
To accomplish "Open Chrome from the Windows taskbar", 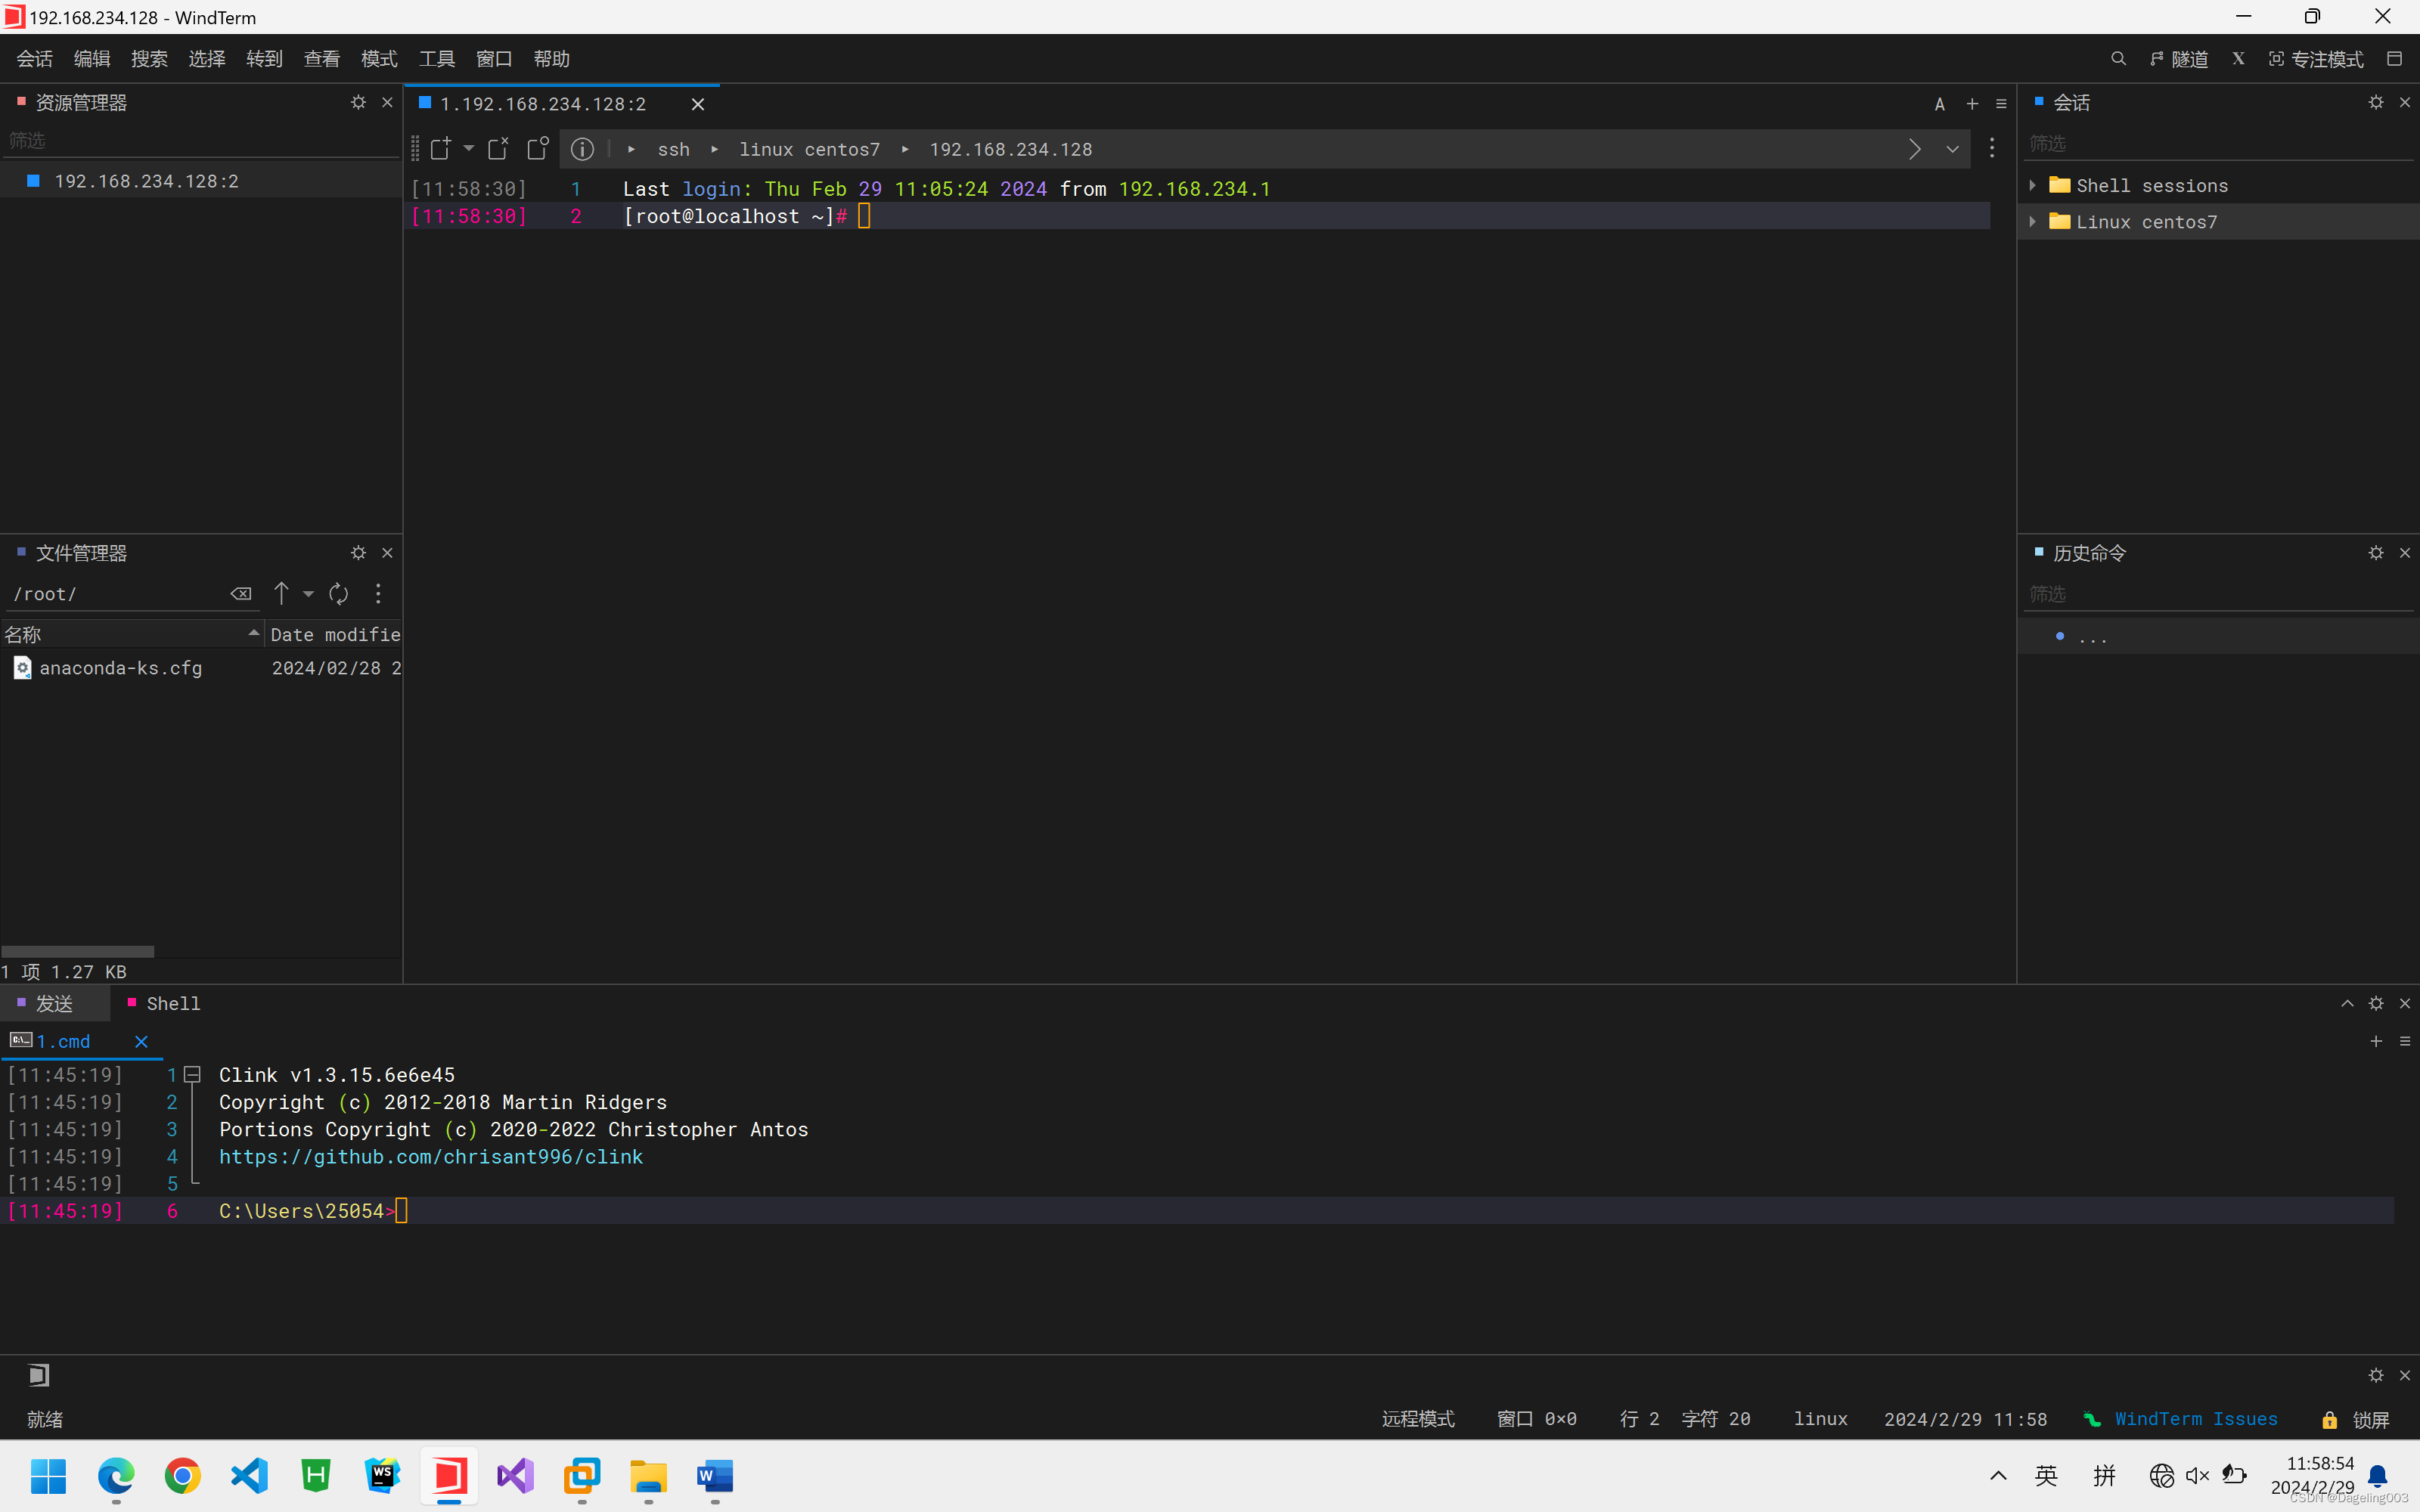I will point(182,1476).
